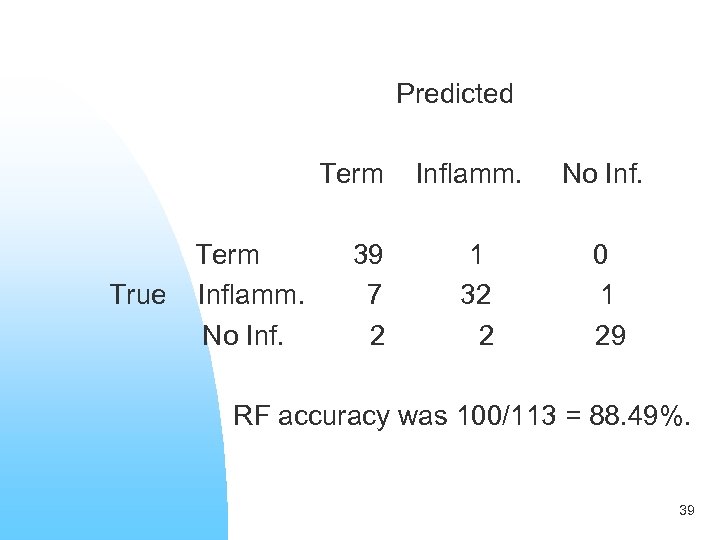
Task: Click the RF accuracy summary sentence
Action: (461, 415)
